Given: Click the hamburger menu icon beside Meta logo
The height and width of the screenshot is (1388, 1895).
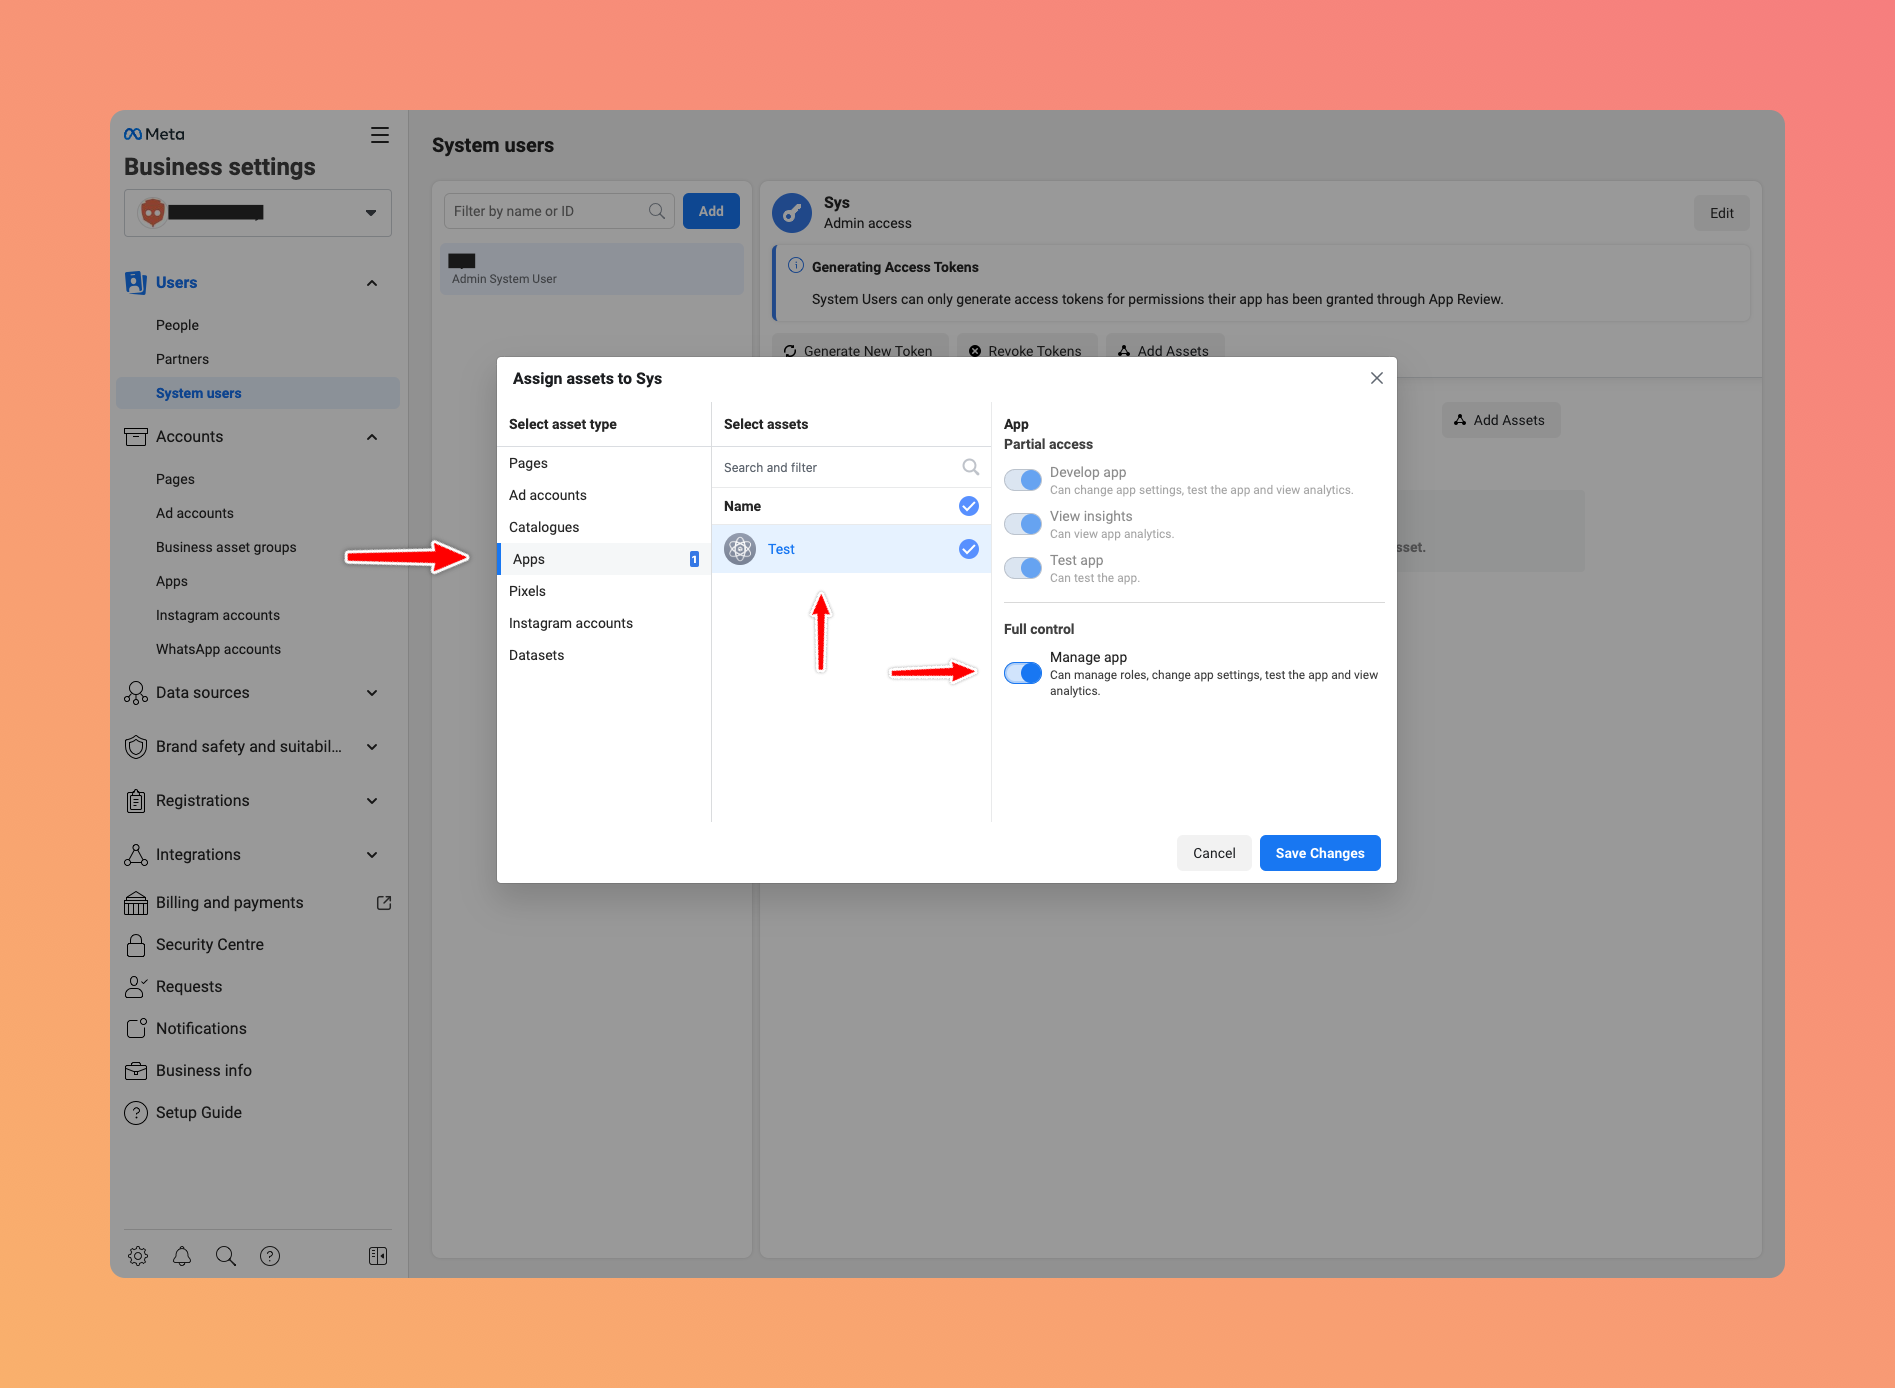Looking at the screenshot, I should [379, 135].
